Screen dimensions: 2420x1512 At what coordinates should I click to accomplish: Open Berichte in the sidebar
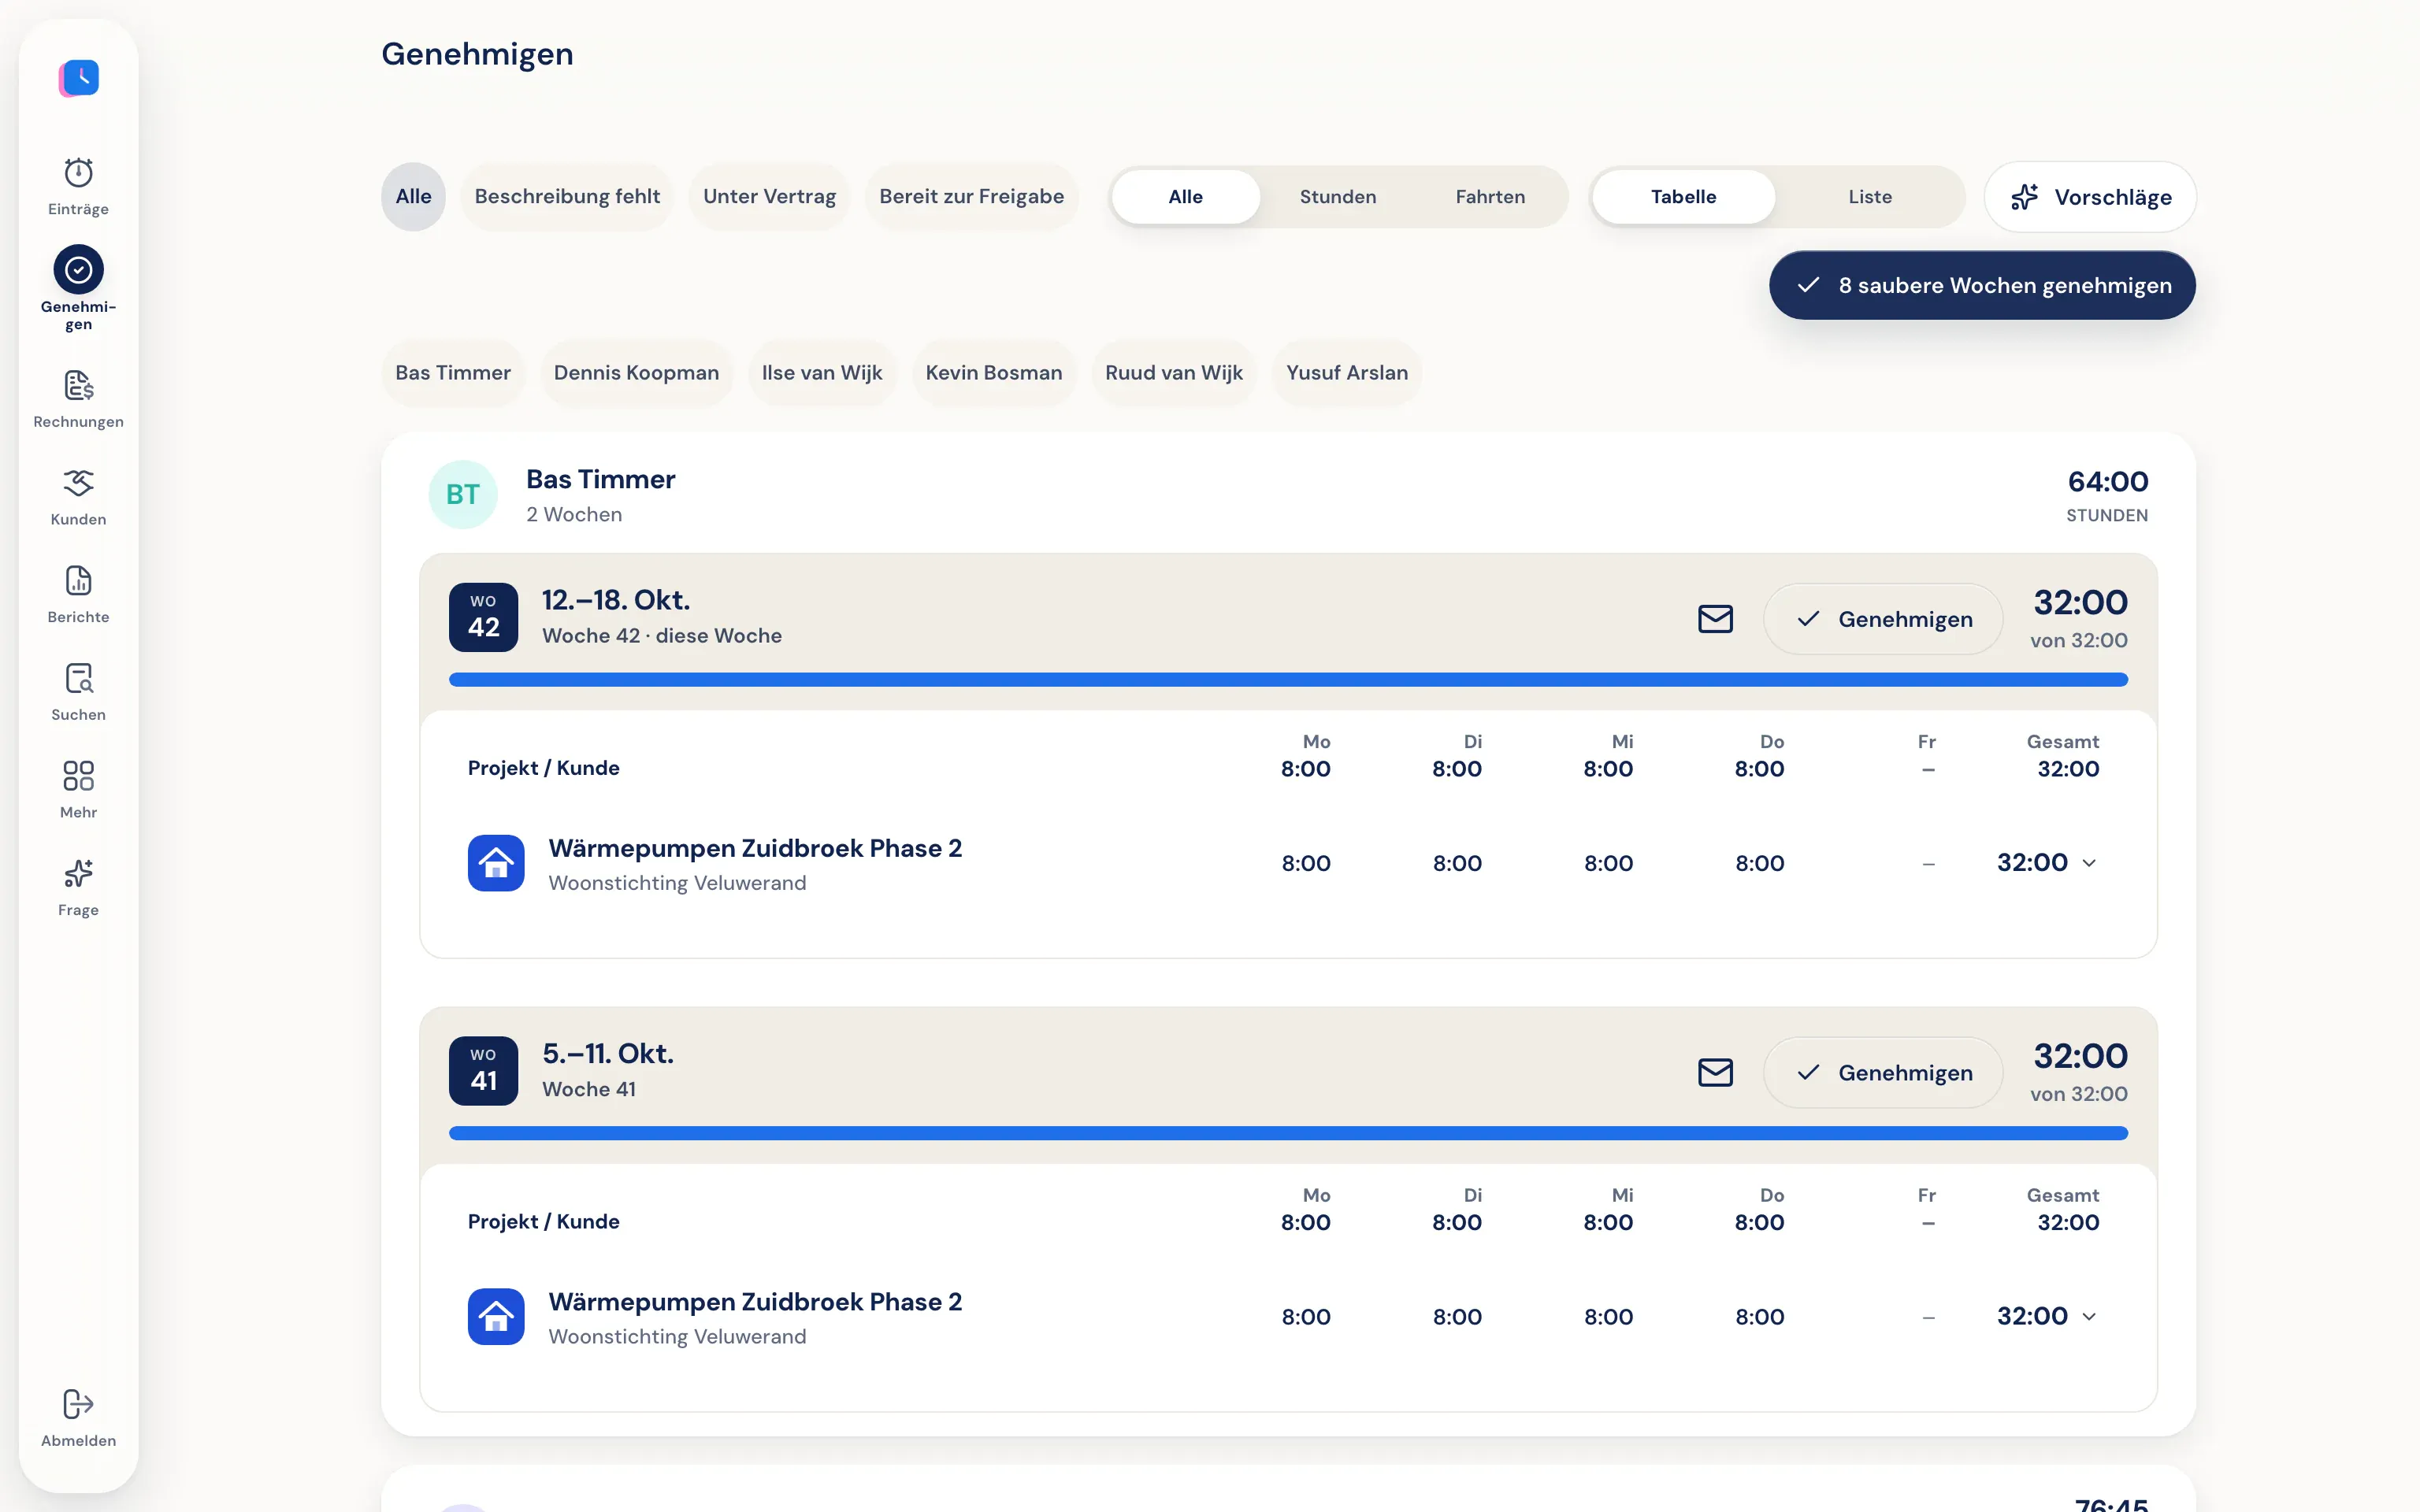pos(78,595)
